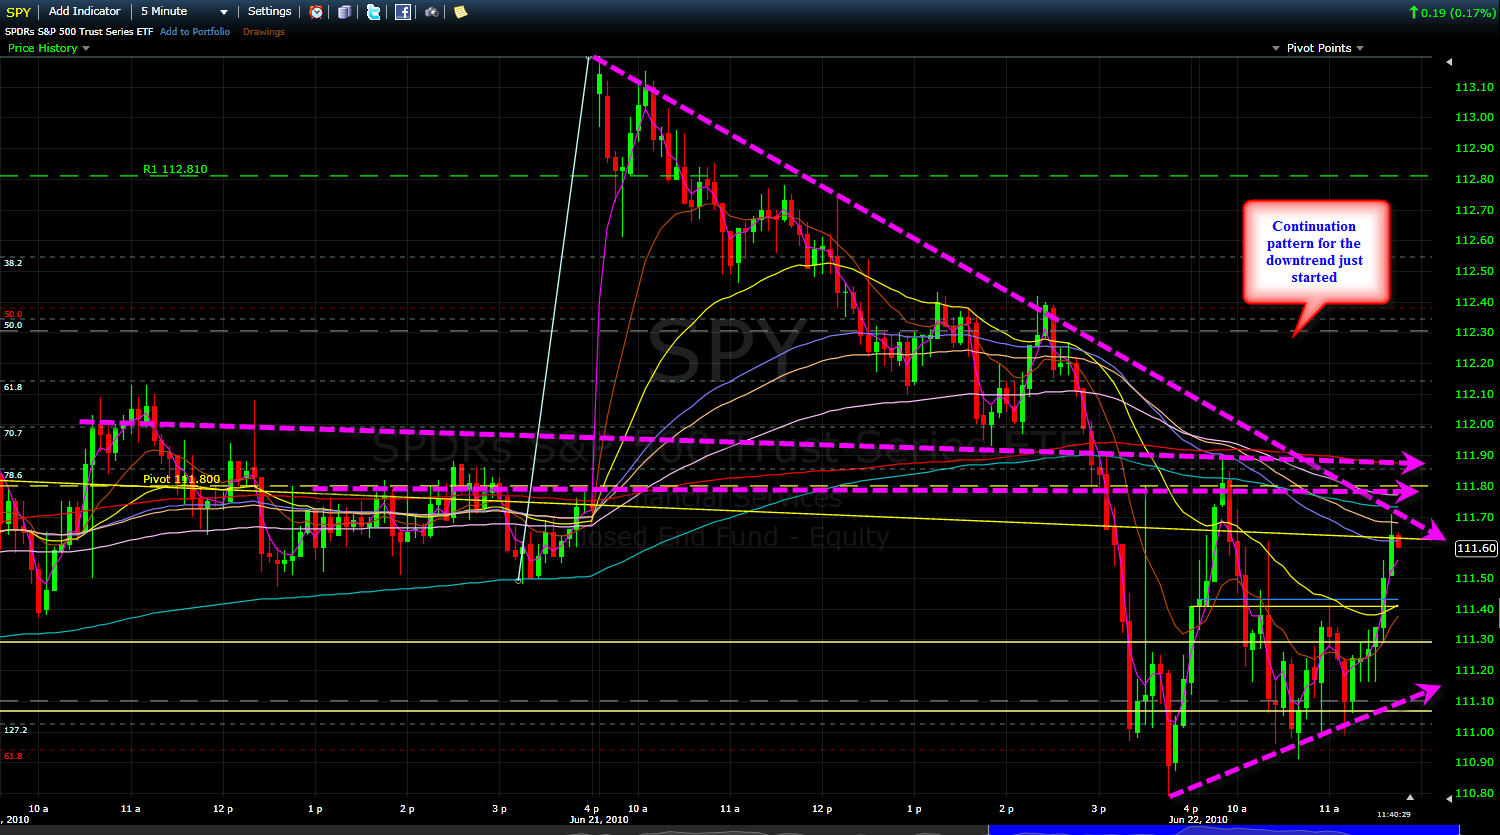1500x835 pixels.
Task: Click the 111.30 price axis label
Action: pos(1476,640)
